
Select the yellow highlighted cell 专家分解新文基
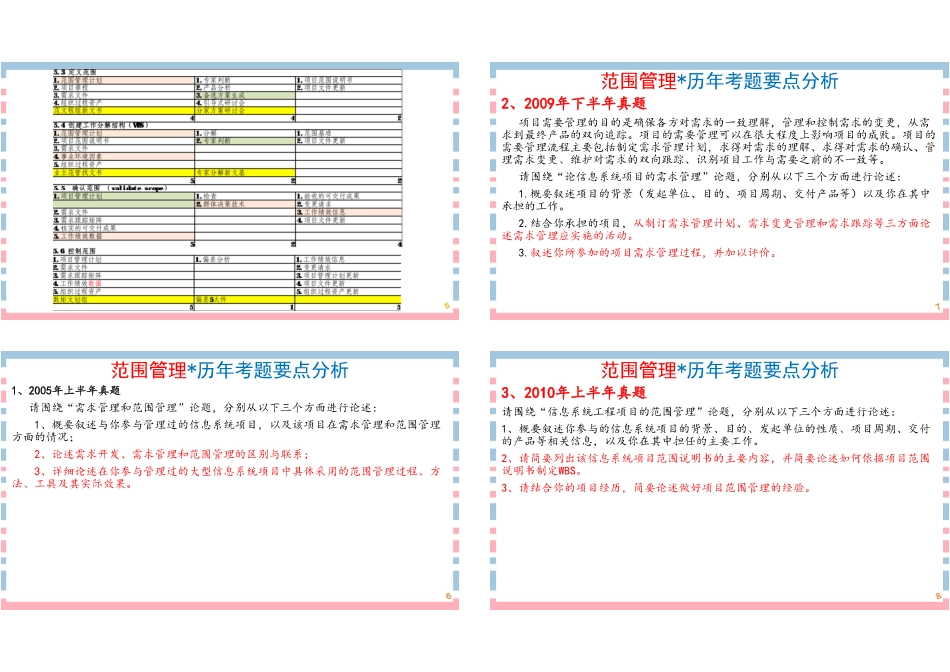tap(222, 170)
